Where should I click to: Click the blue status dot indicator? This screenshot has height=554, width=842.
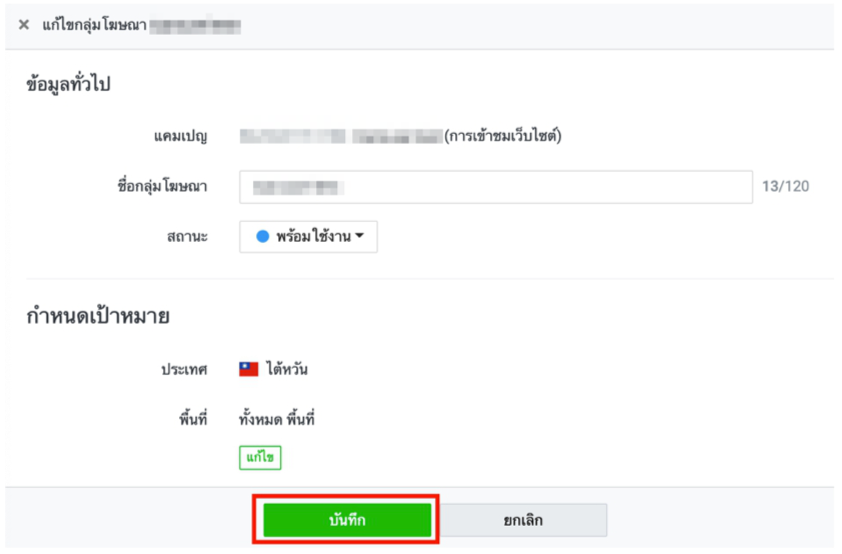[263, 236]
